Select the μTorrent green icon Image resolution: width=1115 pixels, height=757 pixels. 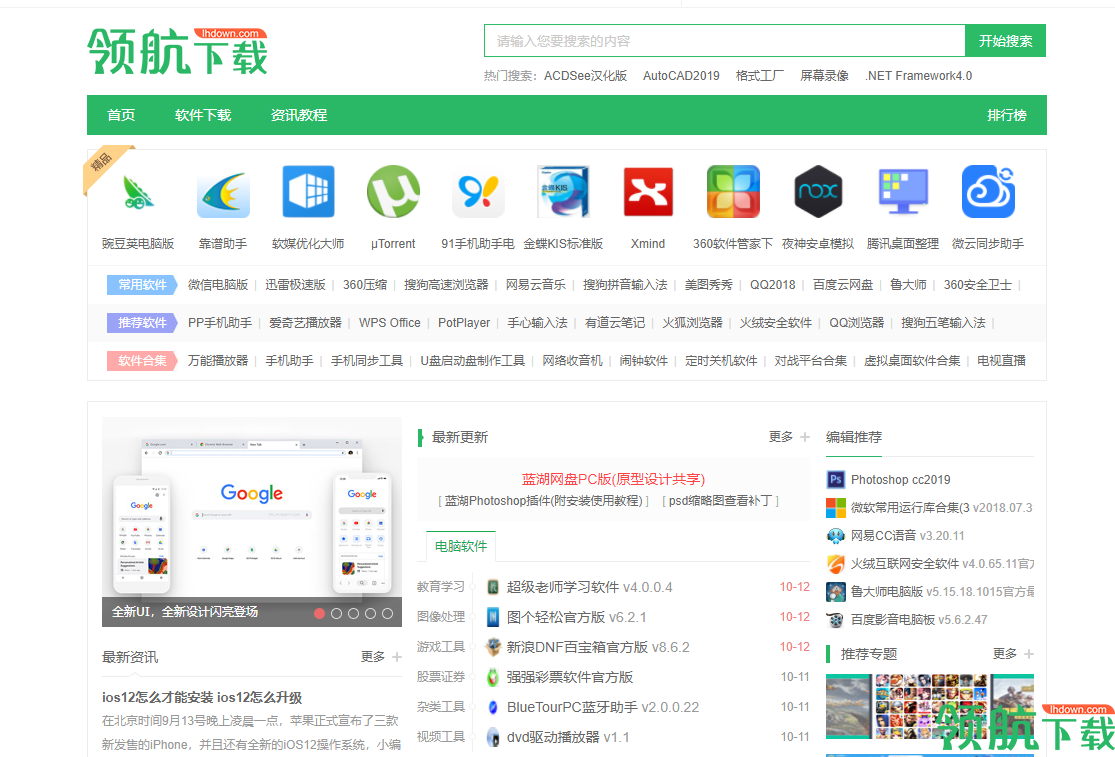[x=393, y=192]
